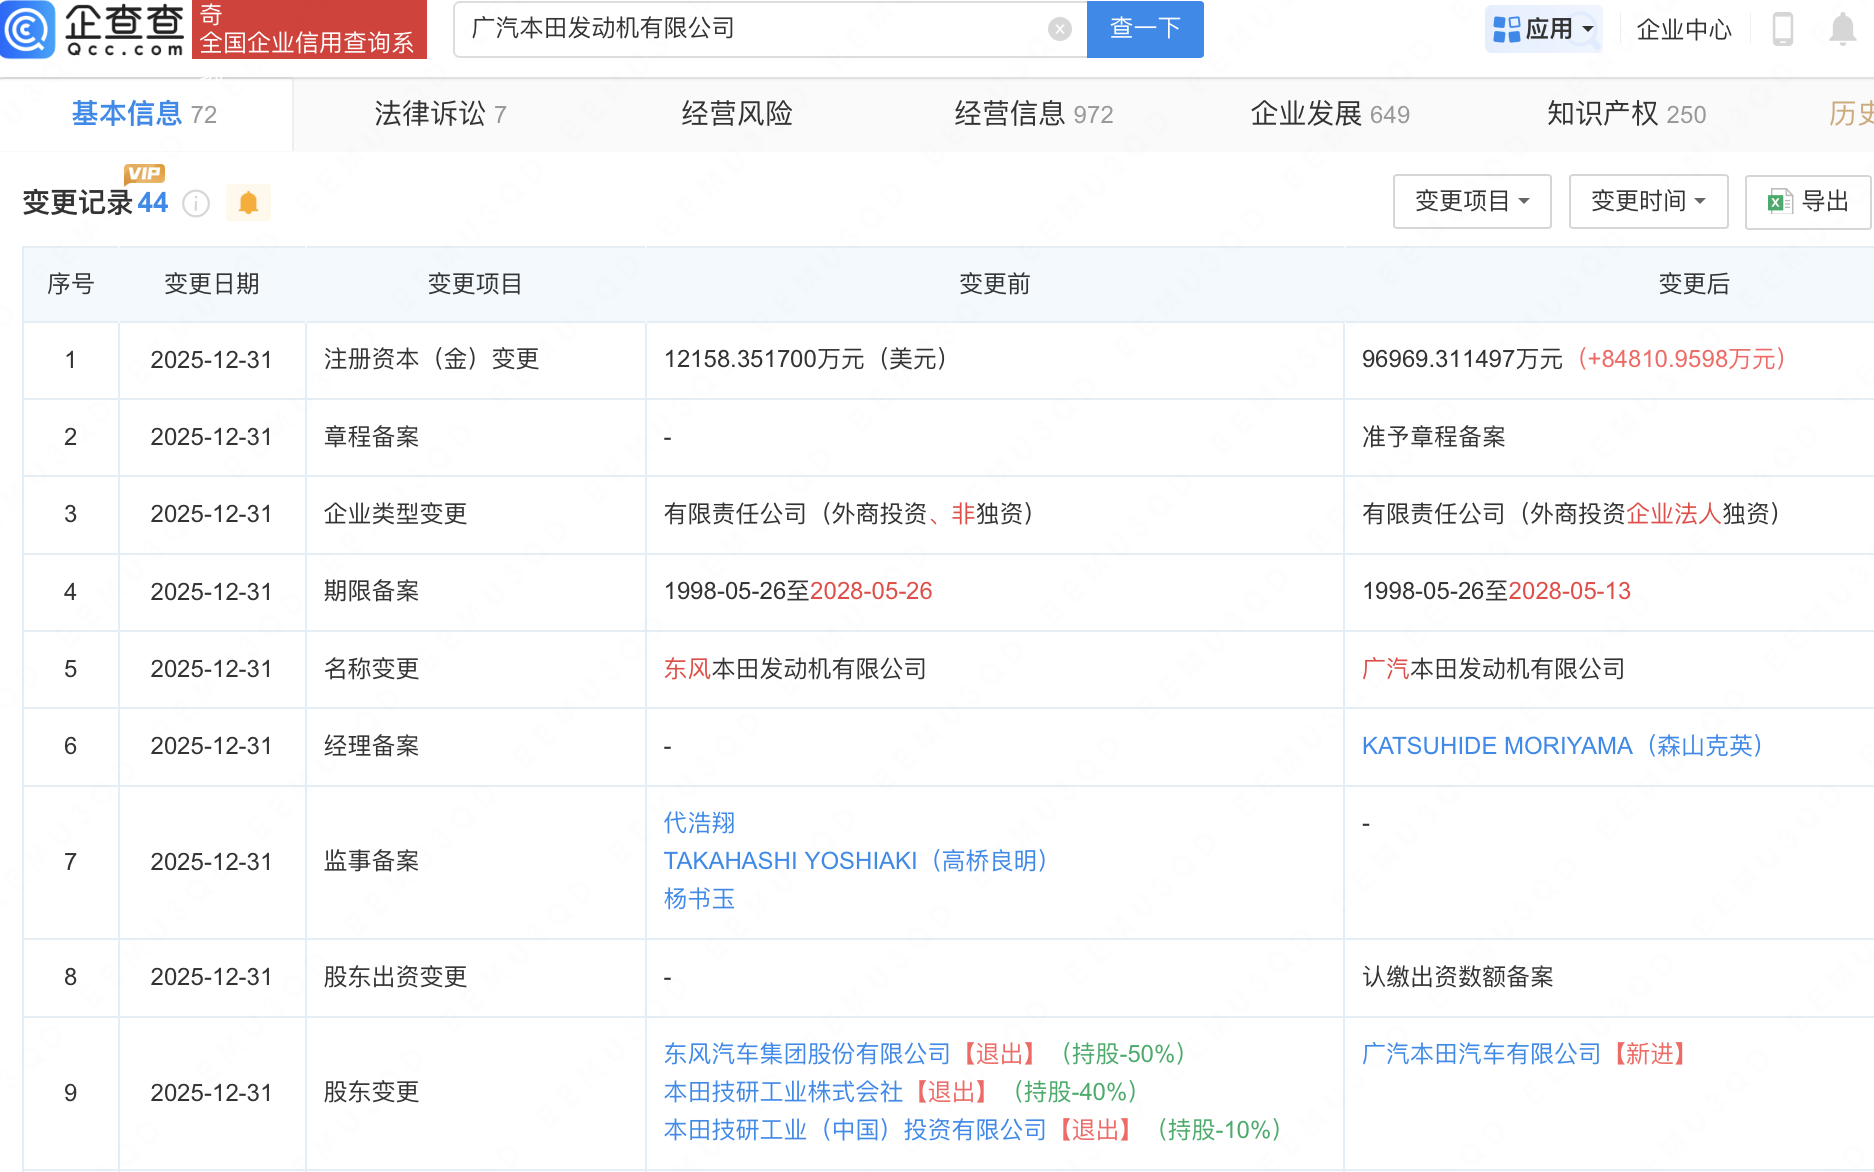Screen dimensions: 1874x1172
Task: Open mobile app phone icon
Action: pyautogui.click(x=1782, y=29)
